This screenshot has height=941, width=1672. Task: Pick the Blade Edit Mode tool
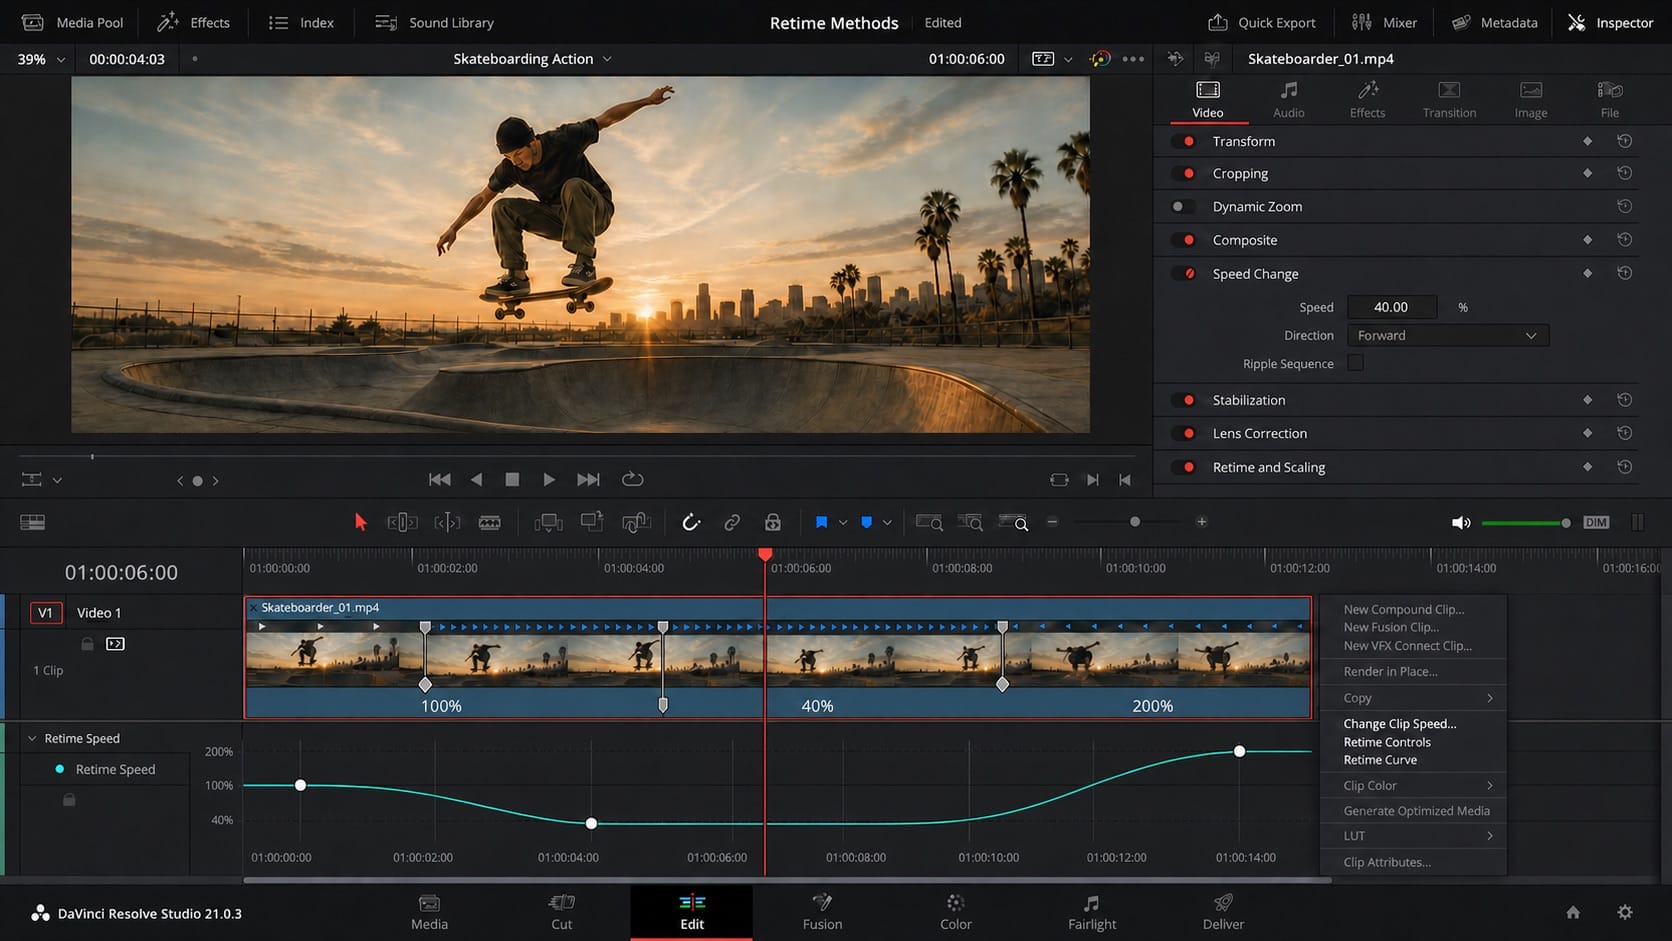(x=490, y=522)
